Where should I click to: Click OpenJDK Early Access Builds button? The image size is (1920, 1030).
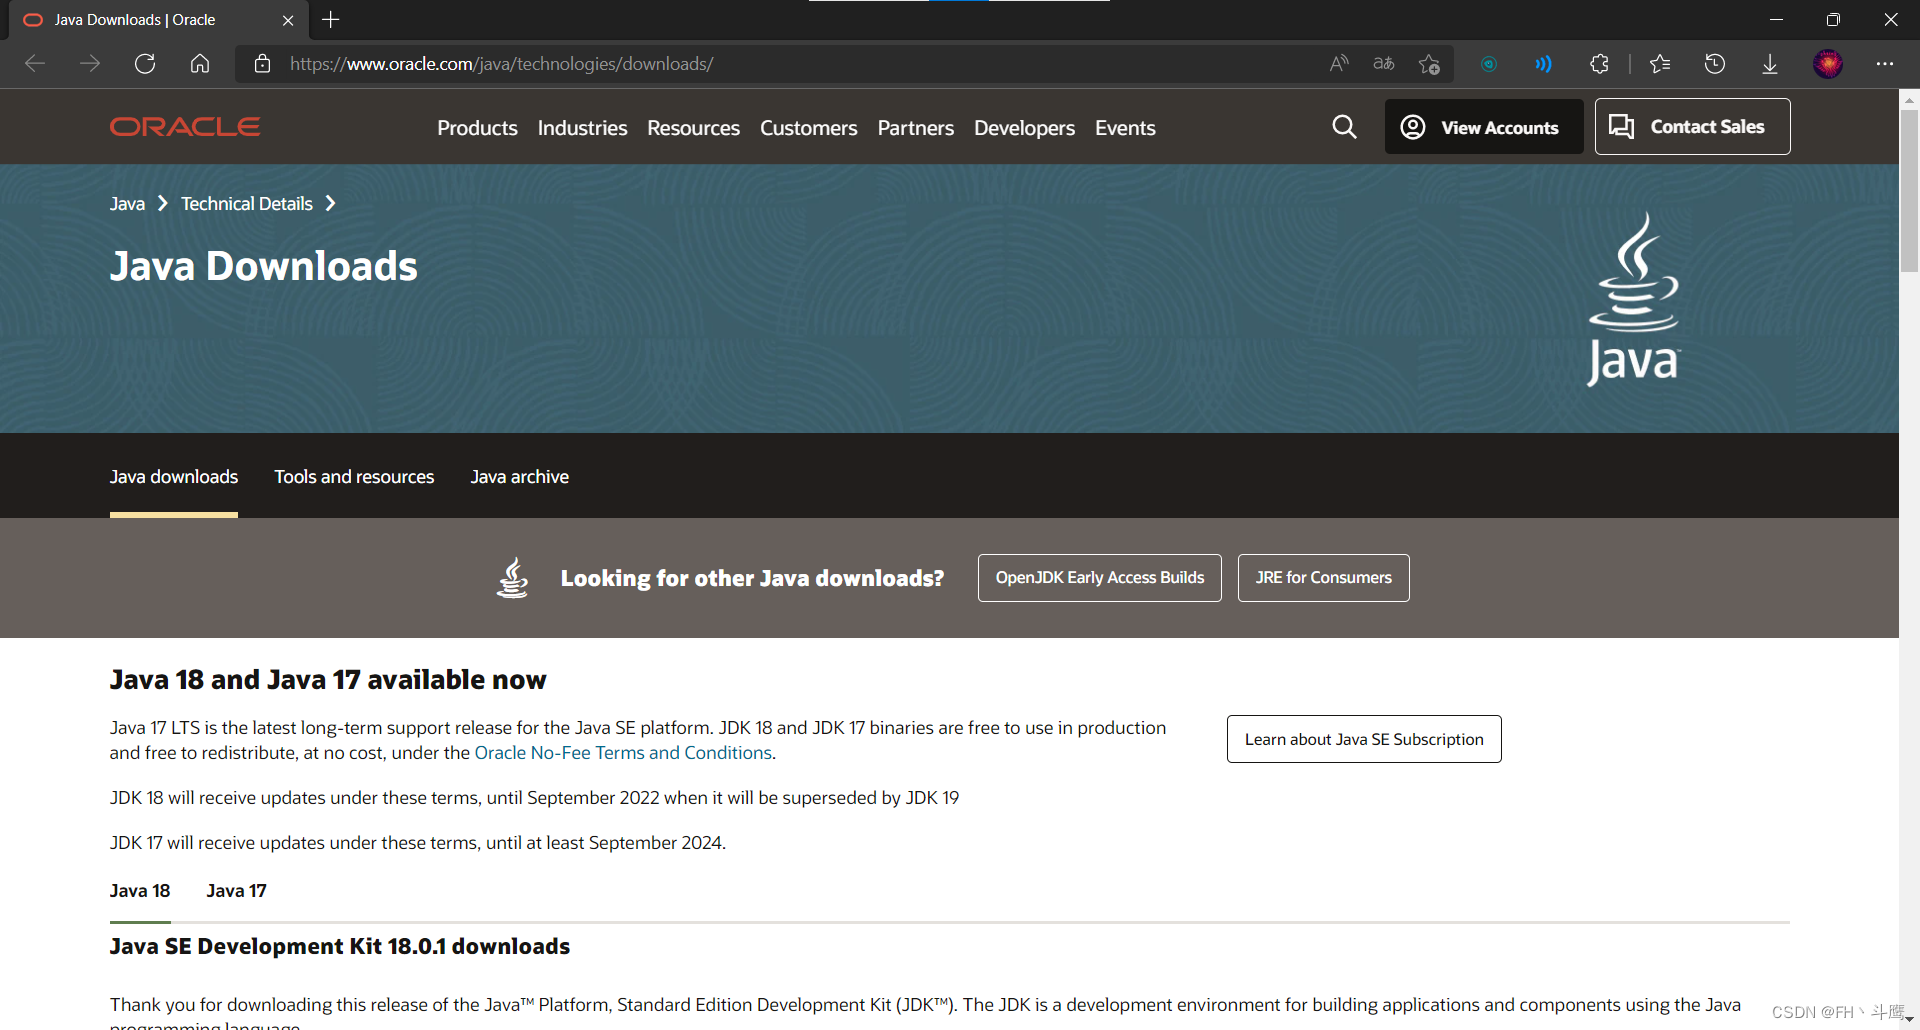pos(1100,578)
